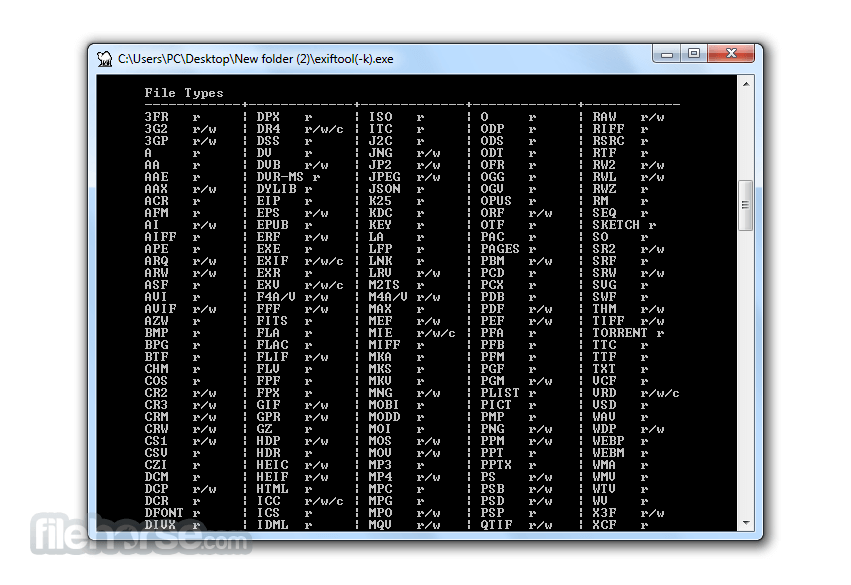Viewport: 851px width, 585px height.
Task: Click the 'HTML' file type entry
Action: 272,488
